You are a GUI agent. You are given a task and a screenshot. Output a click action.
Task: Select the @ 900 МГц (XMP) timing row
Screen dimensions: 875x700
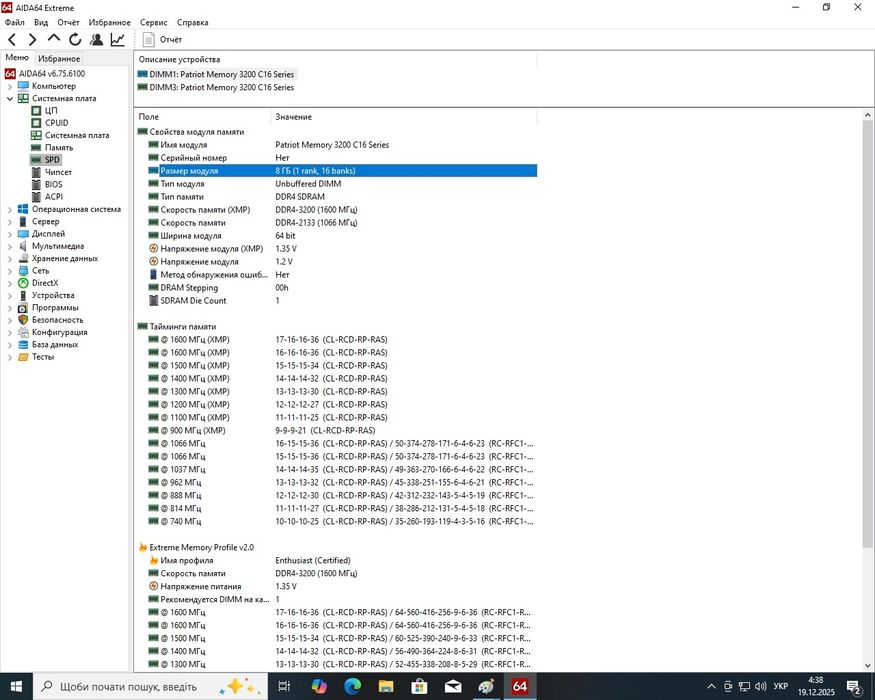(342, 431)
